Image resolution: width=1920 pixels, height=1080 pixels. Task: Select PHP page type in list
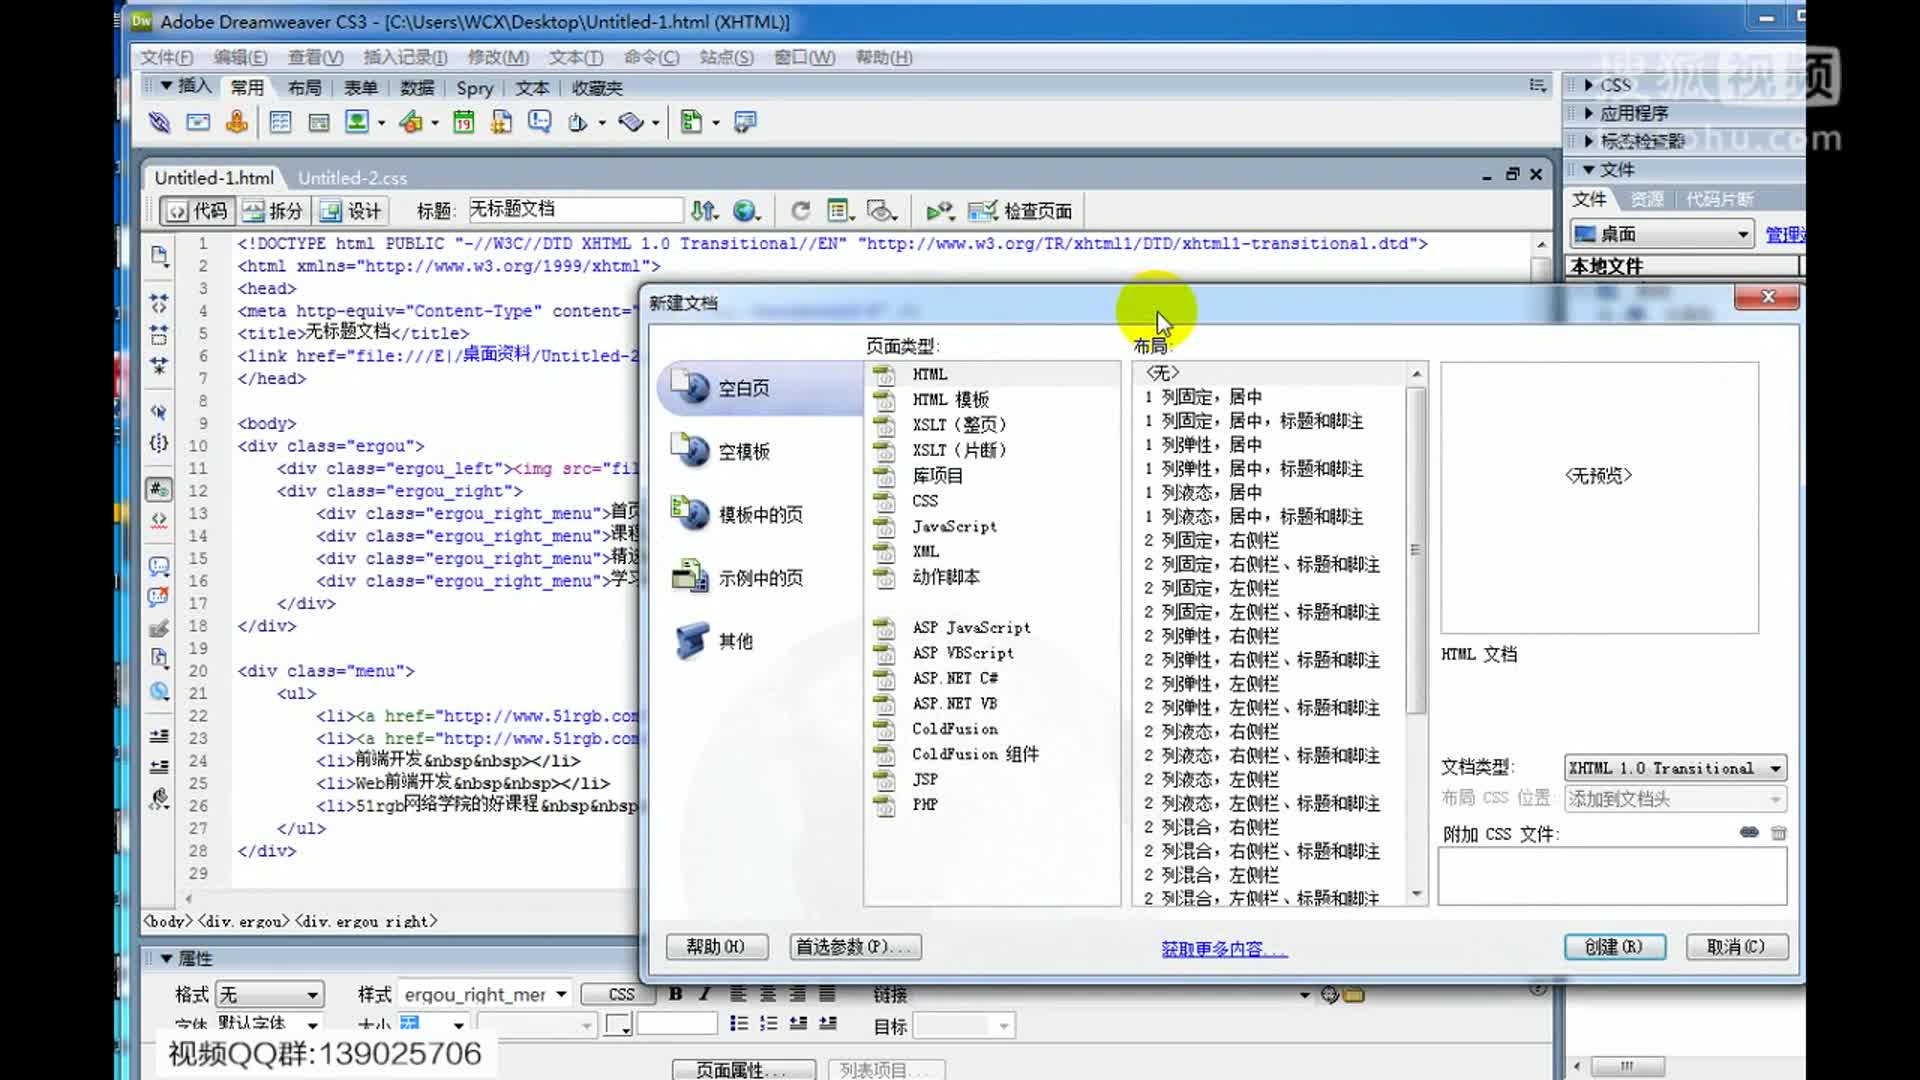pyautogui.click(x=925, y=805)
